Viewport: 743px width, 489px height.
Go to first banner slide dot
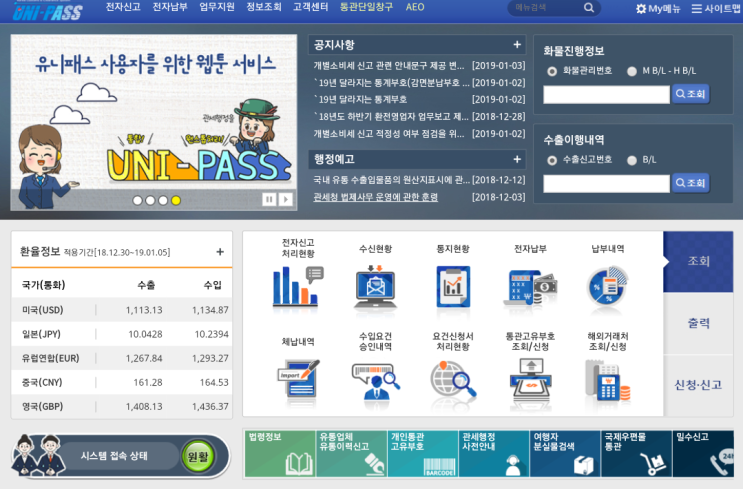point(137,200)
